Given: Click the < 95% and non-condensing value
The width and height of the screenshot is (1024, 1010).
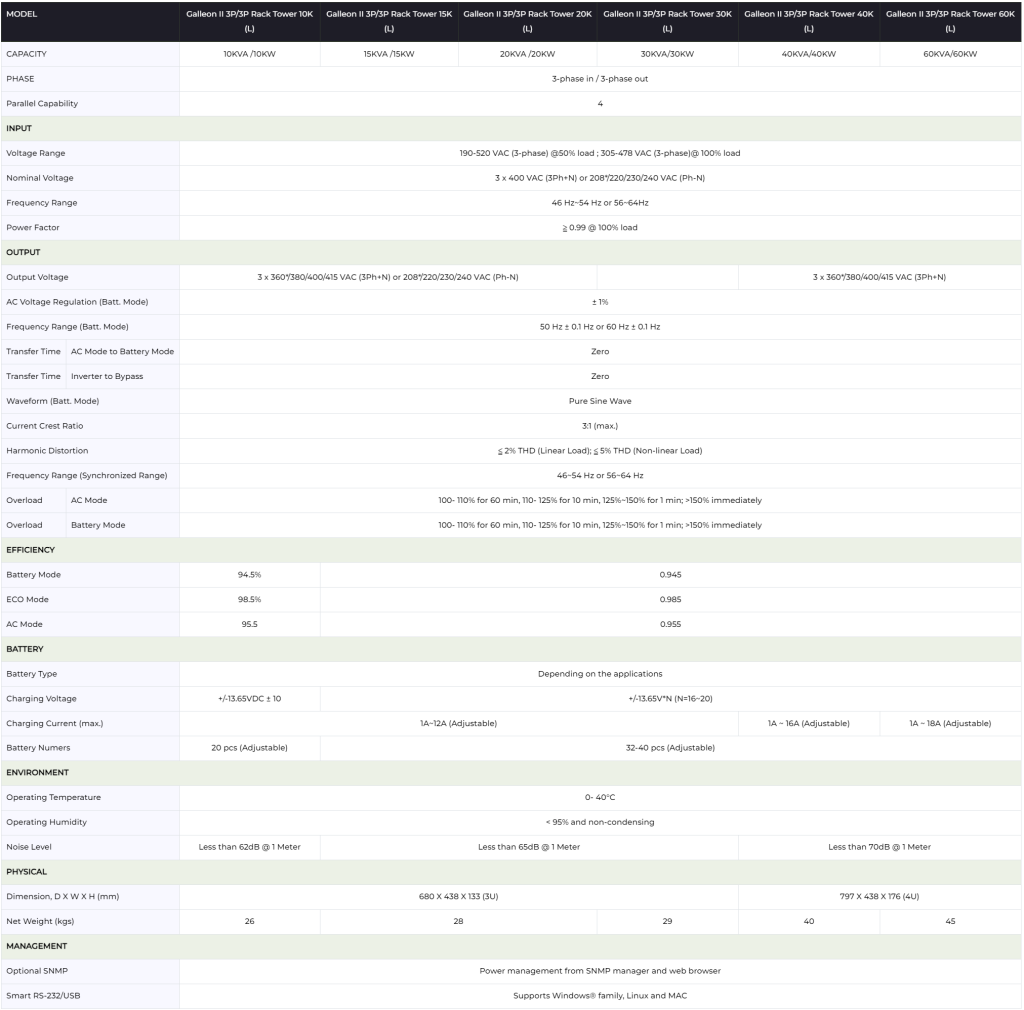Looking at the screenshot, I should click(x=600, y=823).
